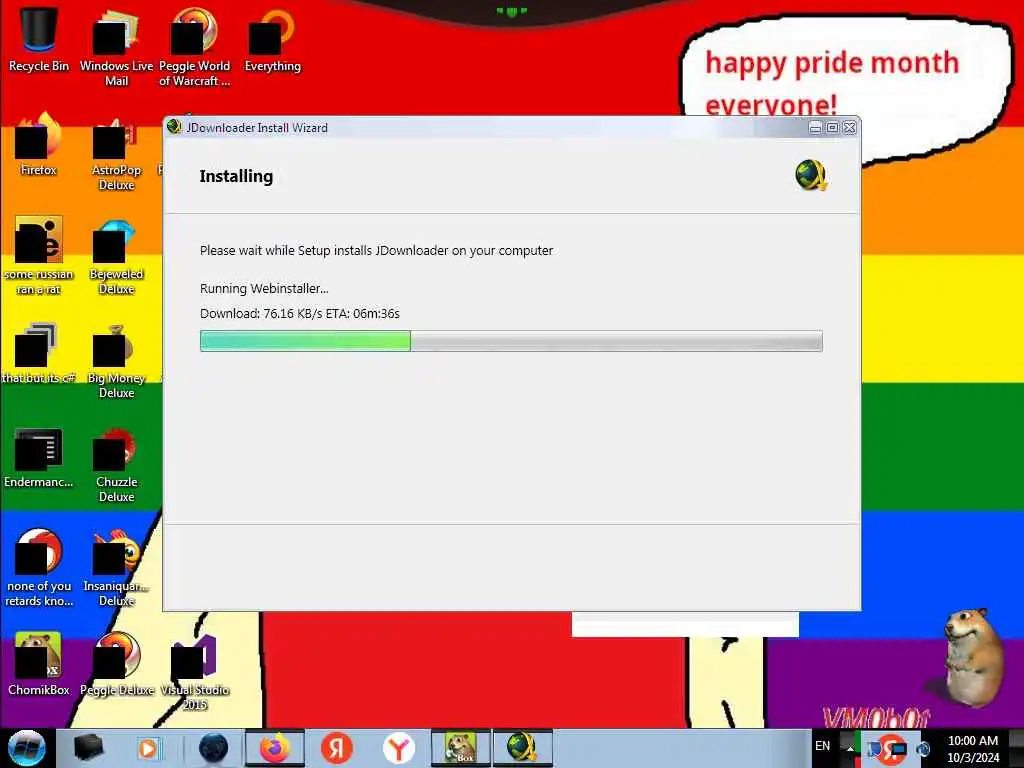Open the Windows Start menu orb

click(27, 748)
